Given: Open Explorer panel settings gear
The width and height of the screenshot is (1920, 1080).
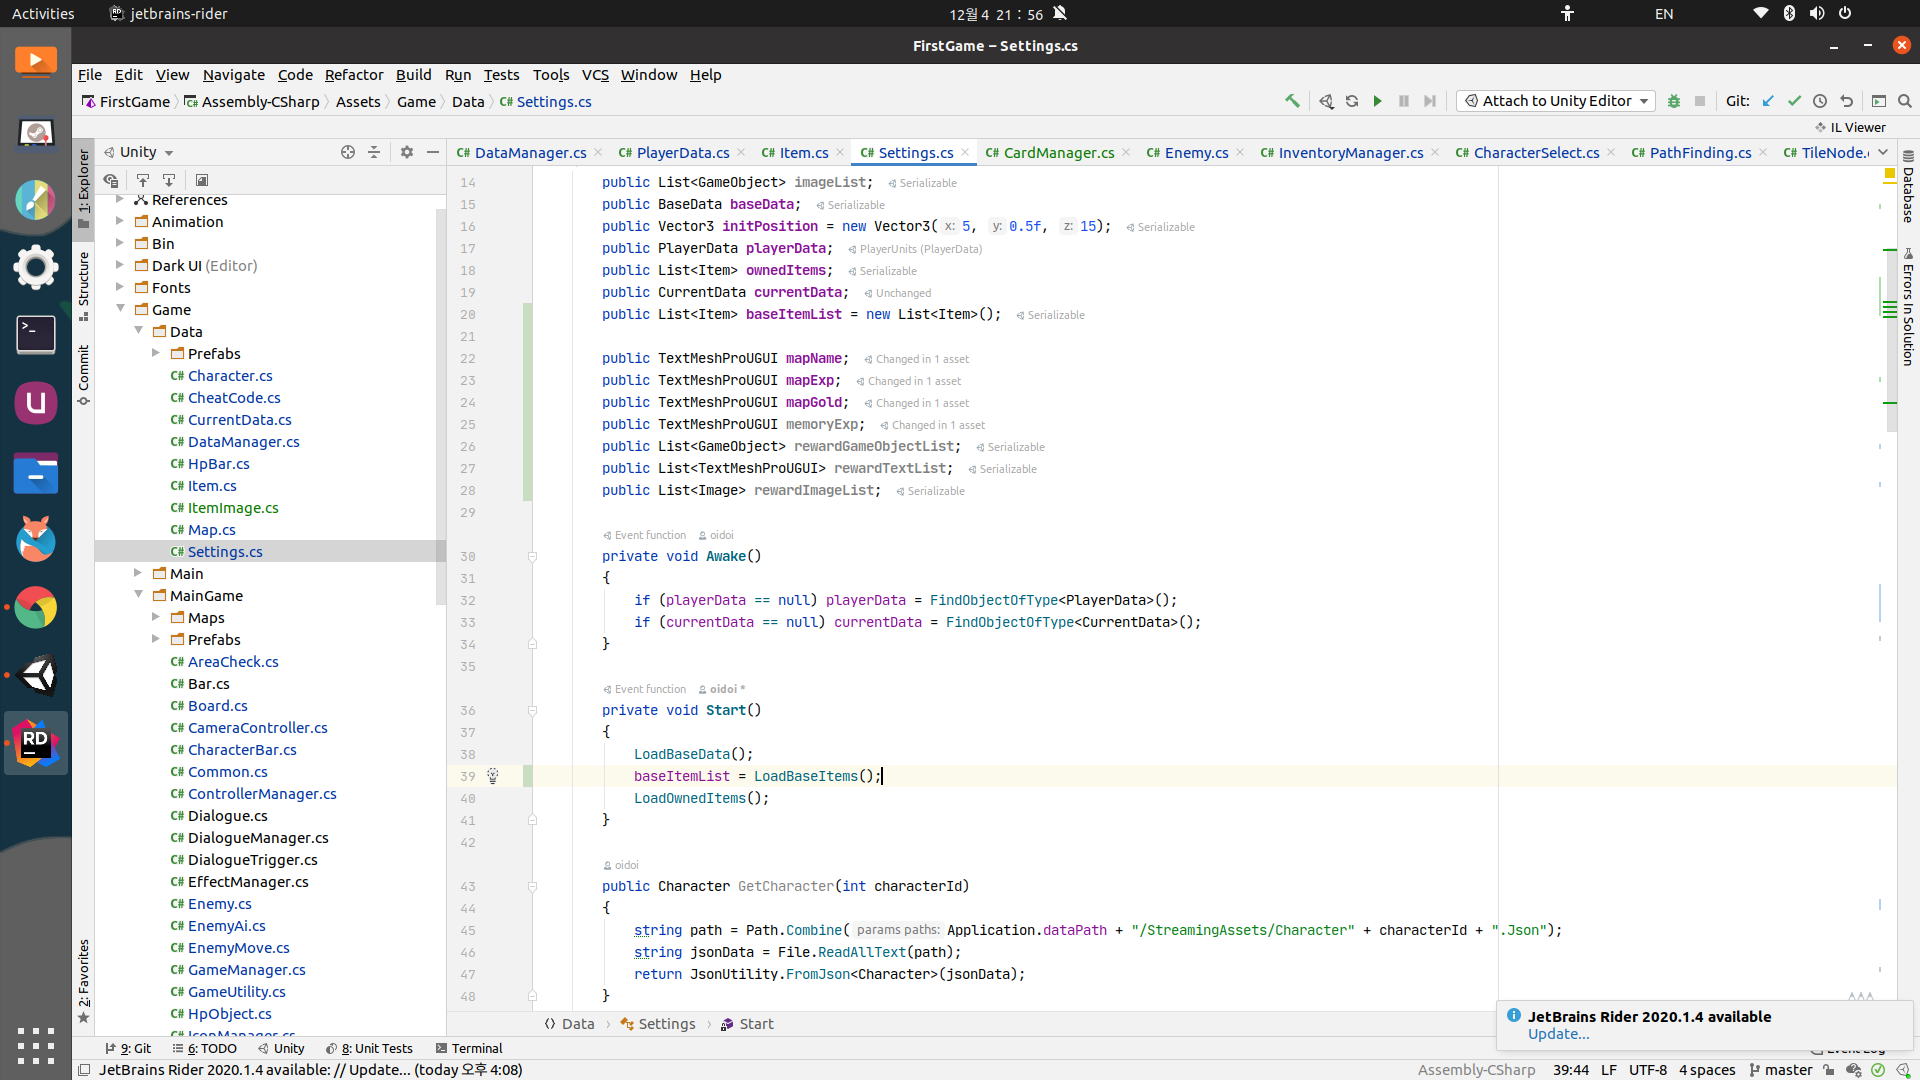Looking at the screenshot, I should pyautogui.click(x=407, y=152).
